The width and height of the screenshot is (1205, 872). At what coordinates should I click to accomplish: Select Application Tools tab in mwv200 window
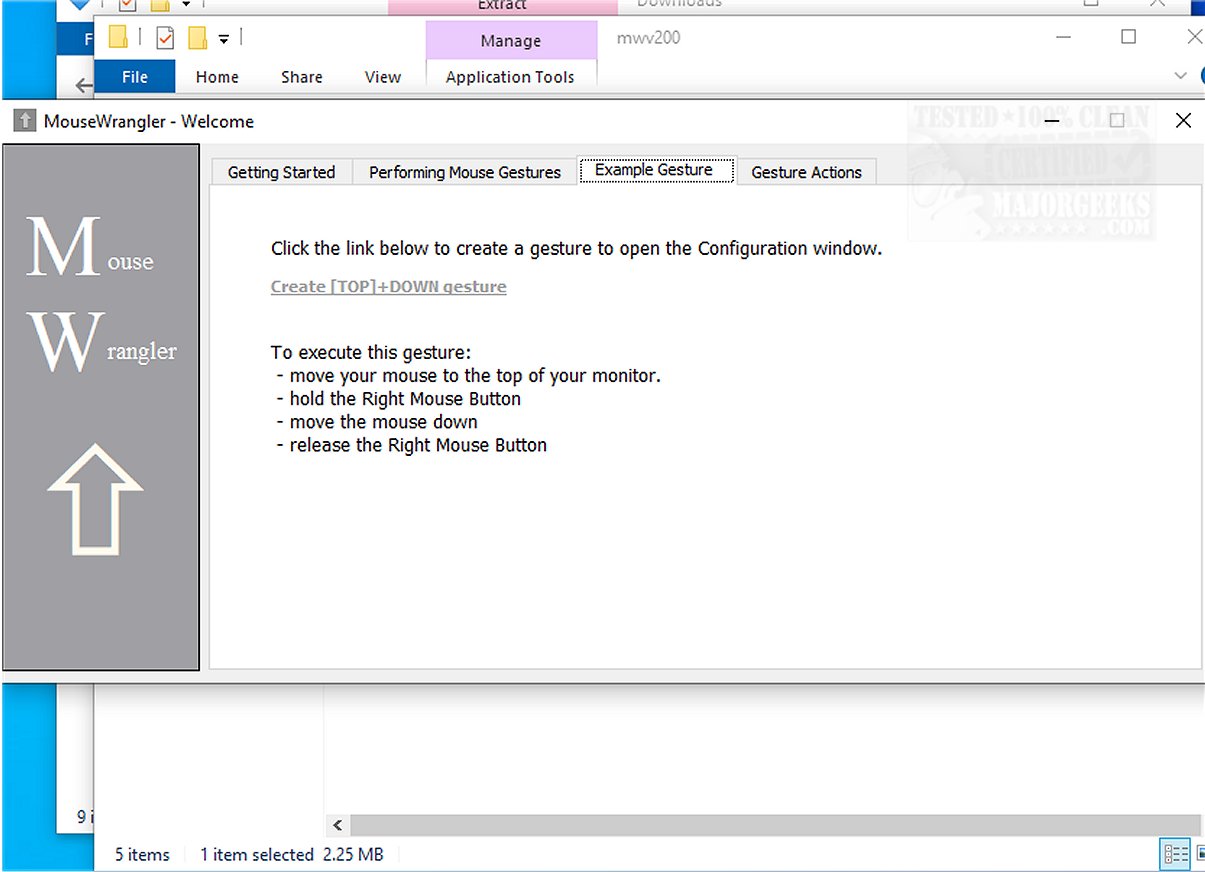point(510,77)
